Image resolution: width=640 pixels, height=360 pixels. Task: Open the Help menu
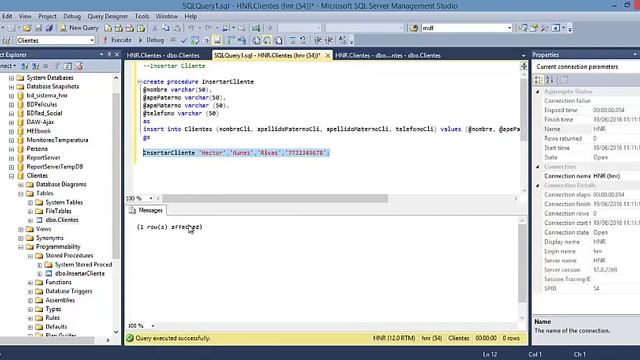pos(191,16)
